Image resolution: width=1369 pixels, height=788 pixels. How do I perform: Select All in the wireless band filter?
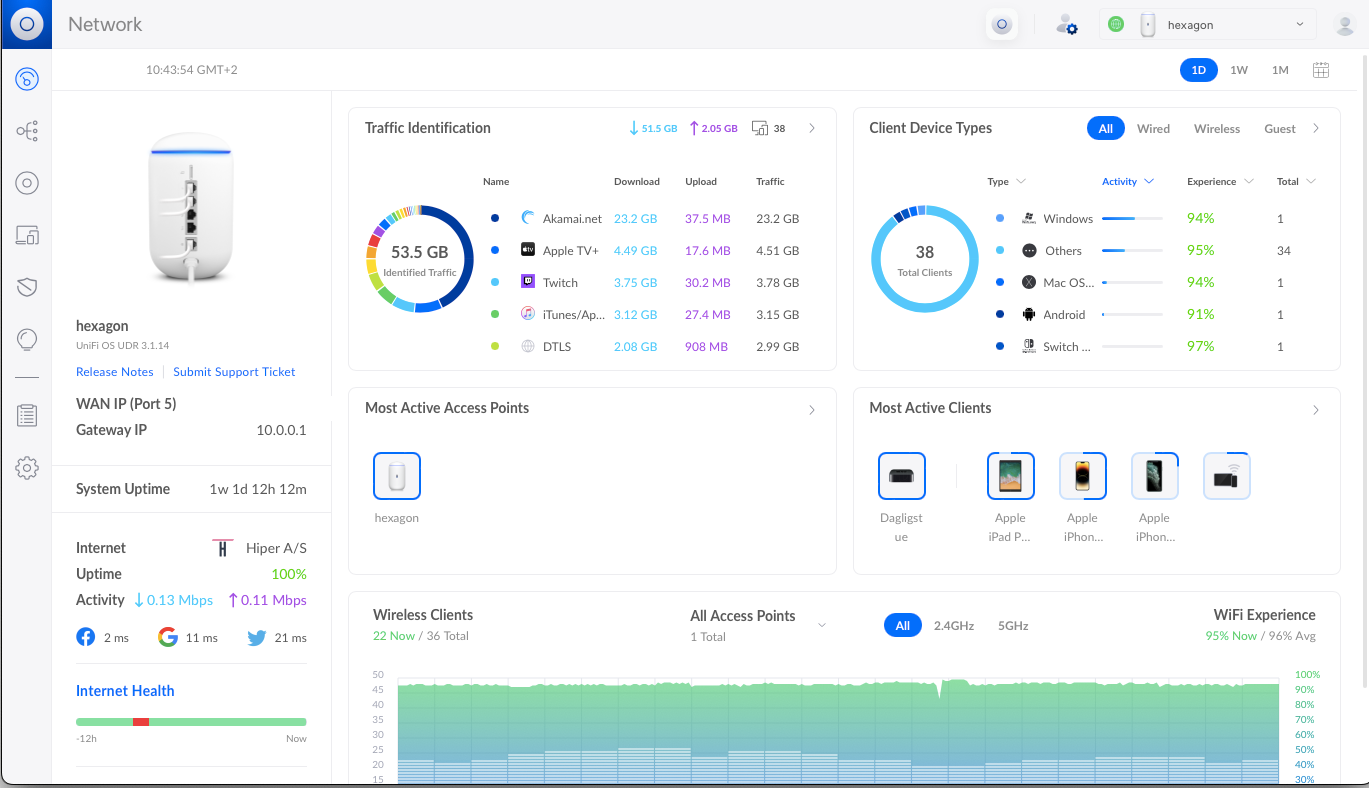(x=903, y=625)
